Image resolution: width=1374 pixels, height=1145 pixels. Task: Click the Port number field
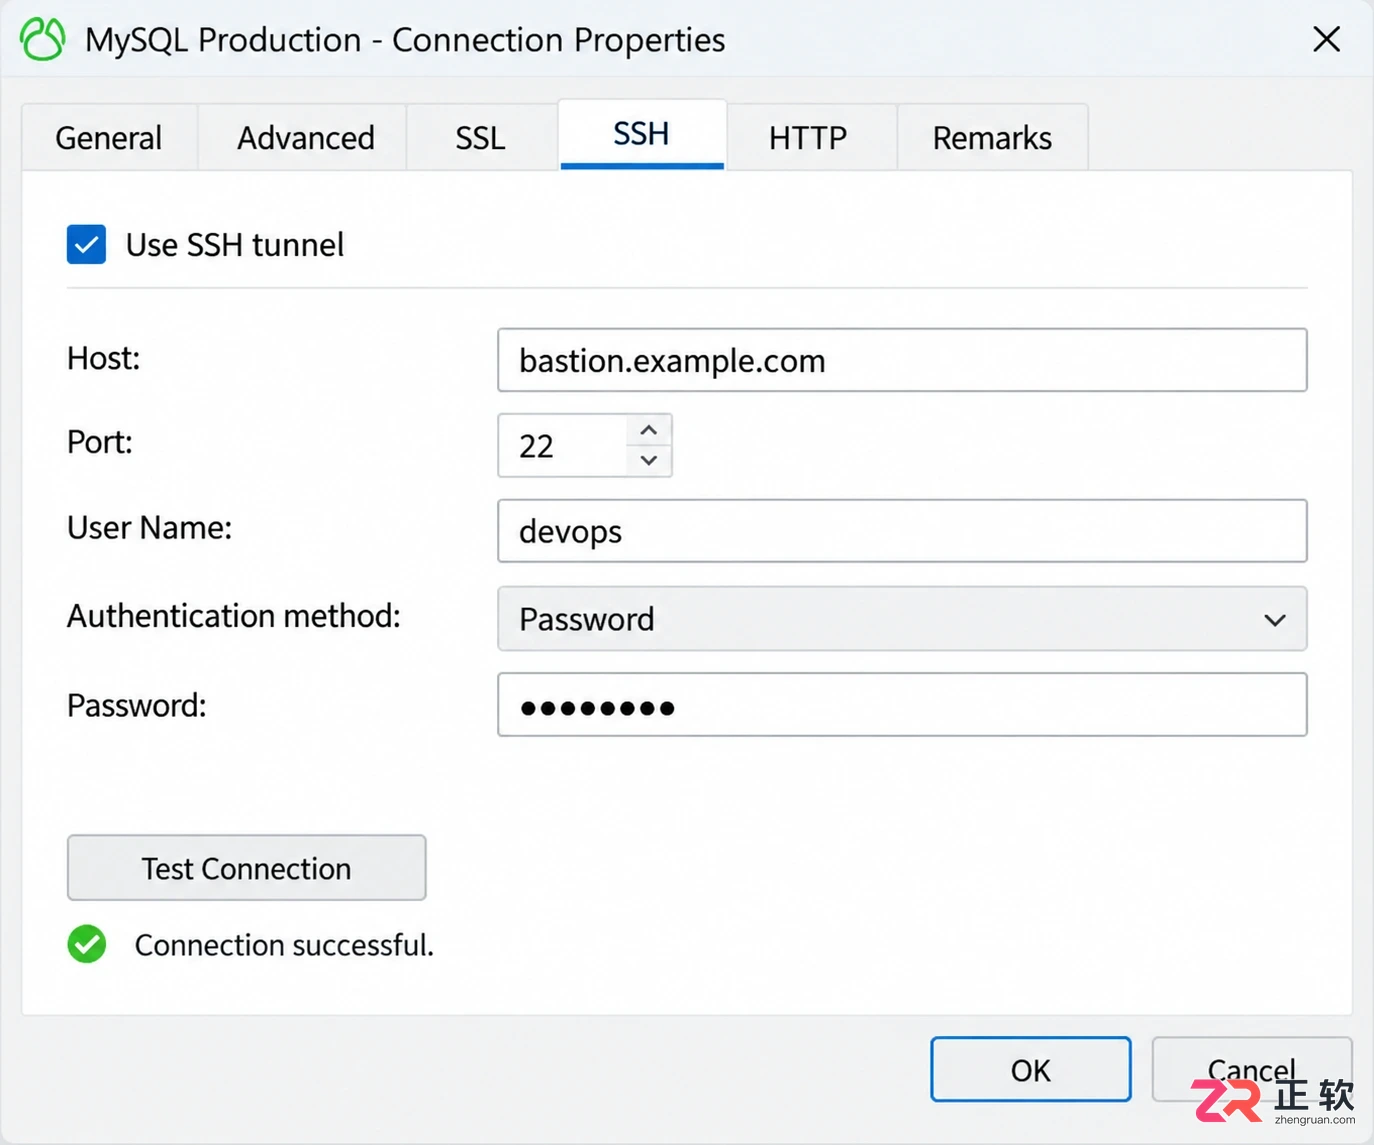pos(563,445)
